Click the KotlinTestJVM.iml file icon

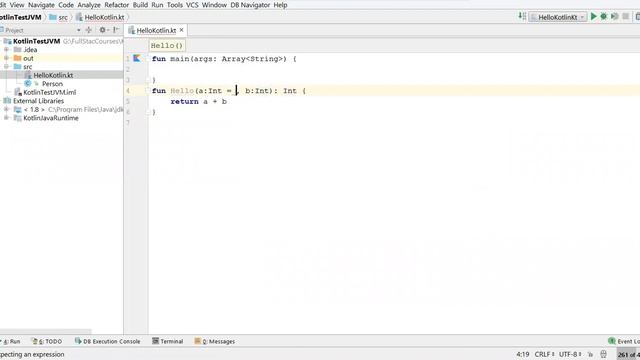[x=18, y=92]
